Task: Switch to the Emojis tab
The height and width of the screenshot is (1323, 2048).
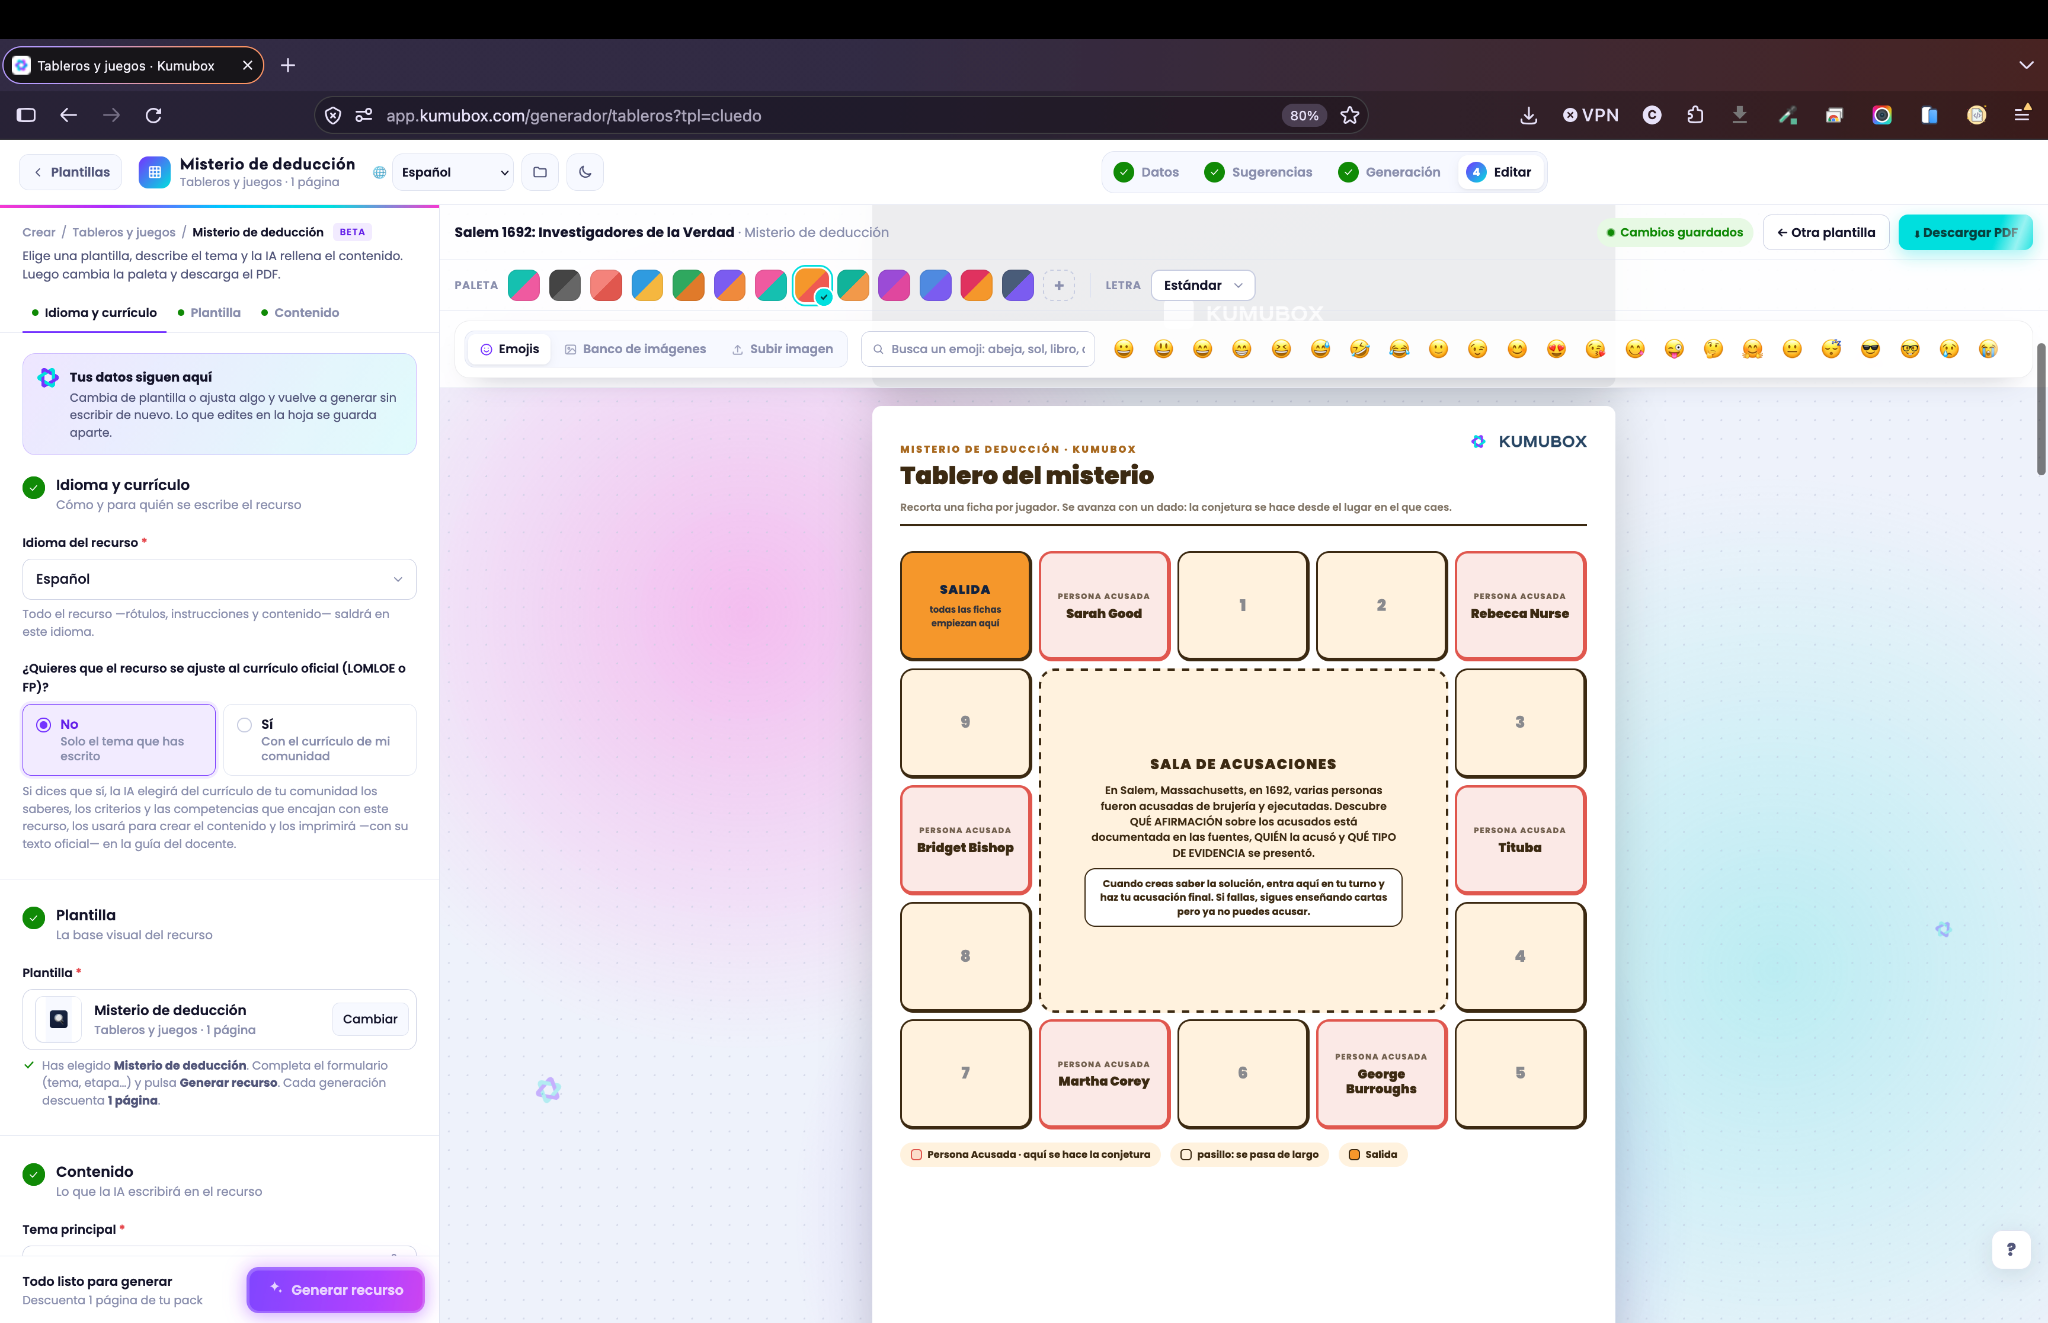Action: [x=510, y=349]
